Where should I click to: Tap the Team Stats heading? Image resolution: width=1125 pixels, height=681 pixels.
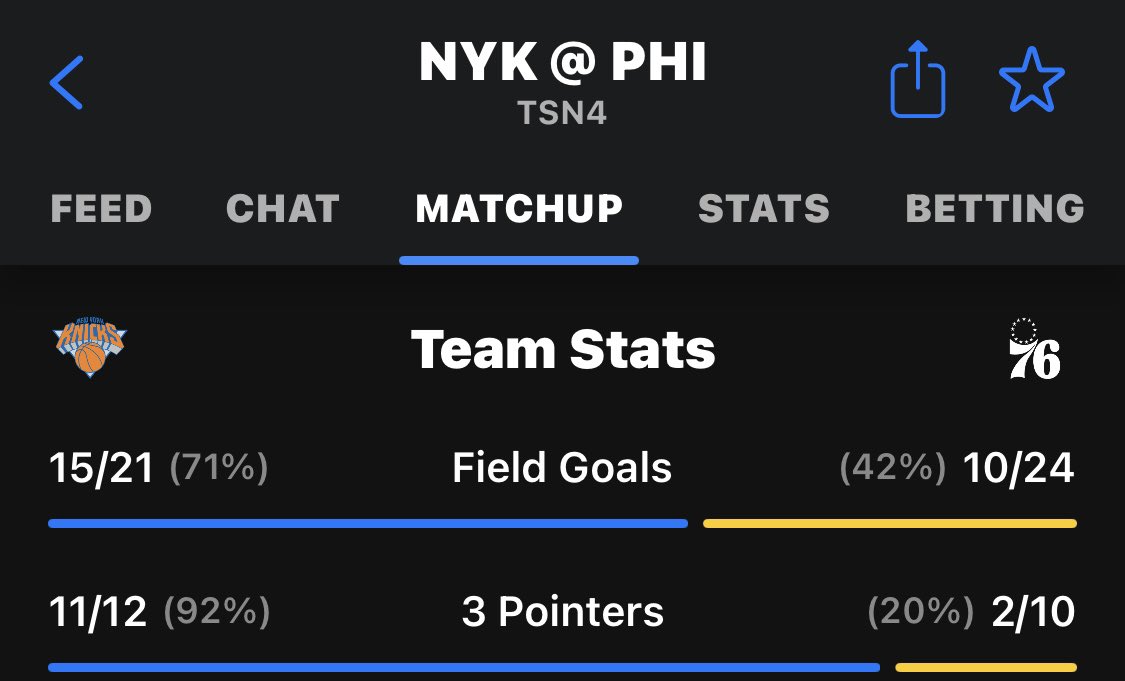click(x=562, y=349)
